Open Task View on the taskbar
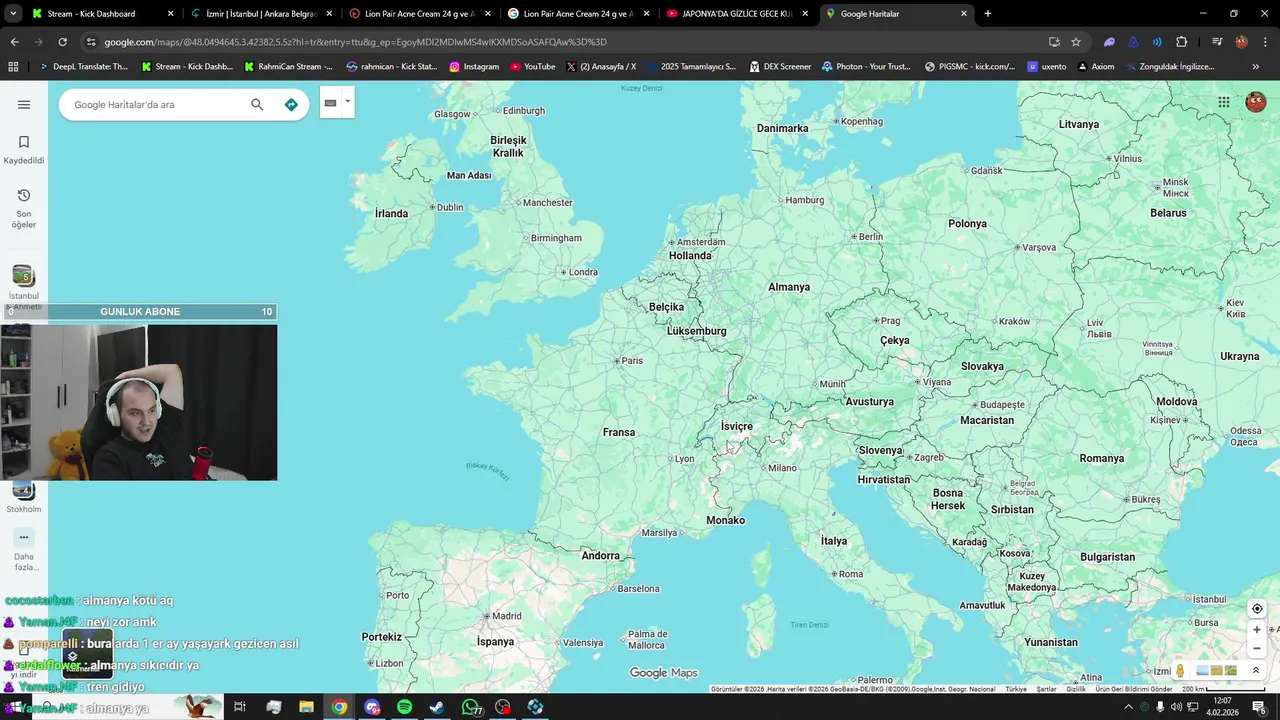Viewport: 1280px width, 720px height. pyautogui.click(x=240, y=707)
